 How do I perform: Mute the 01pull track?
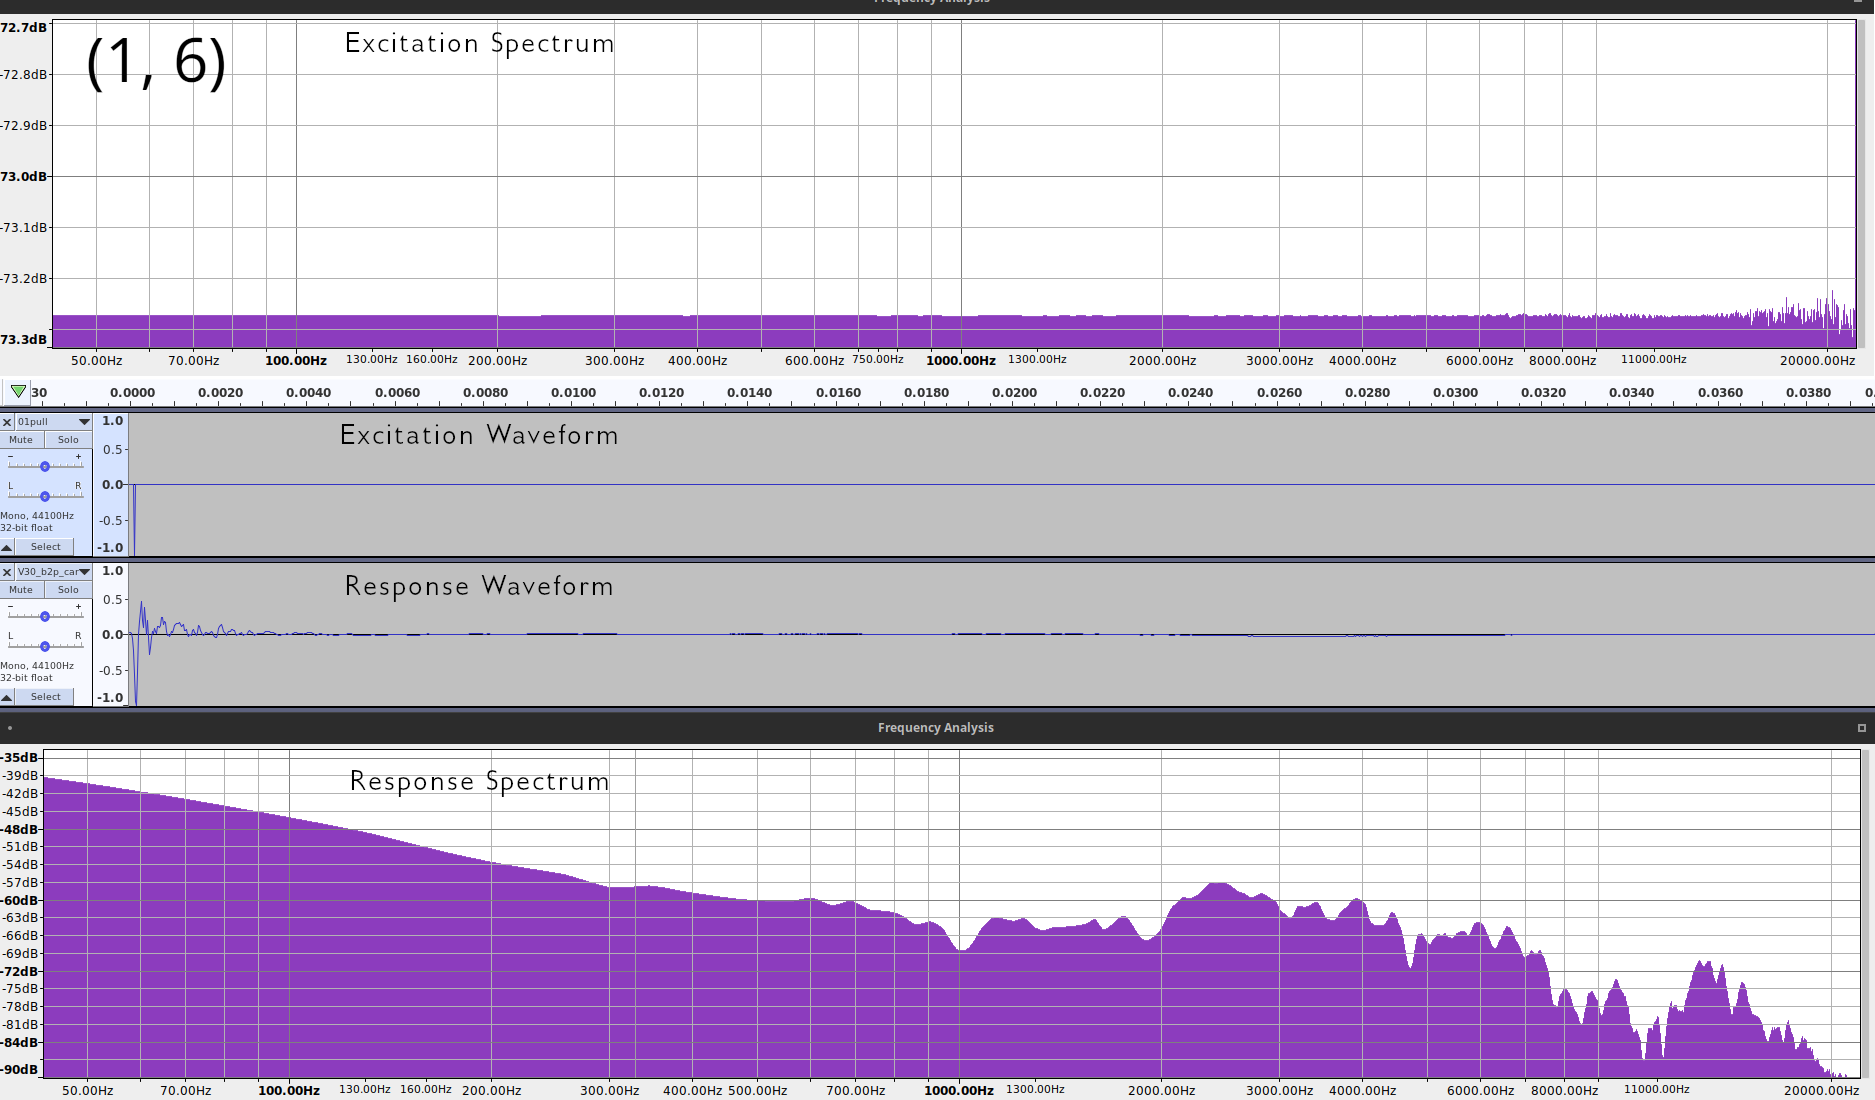click(21, 440)
